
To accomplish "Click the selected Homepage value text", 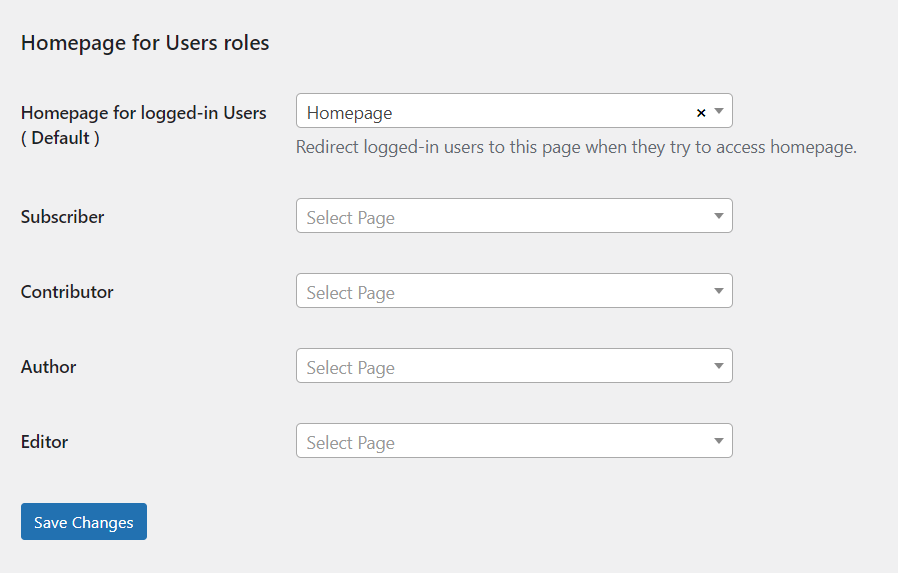I will 349,113.
